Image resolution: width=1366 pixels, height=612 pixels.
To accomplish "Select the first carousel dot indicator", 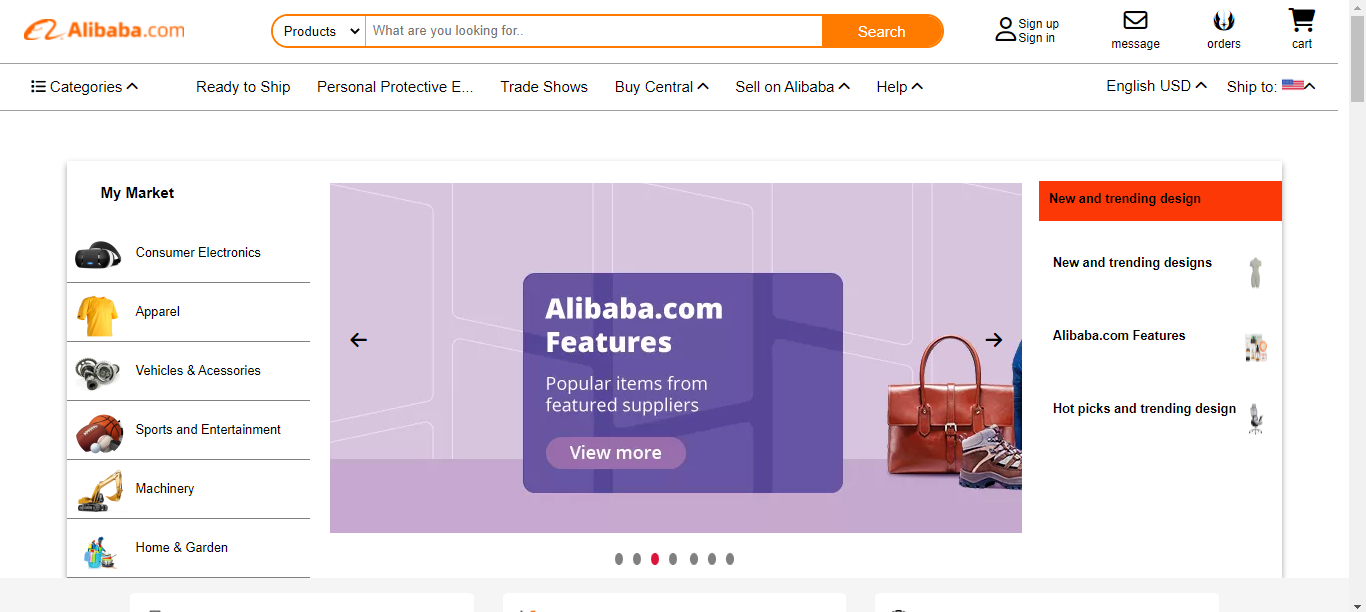I will click(619, 559).
